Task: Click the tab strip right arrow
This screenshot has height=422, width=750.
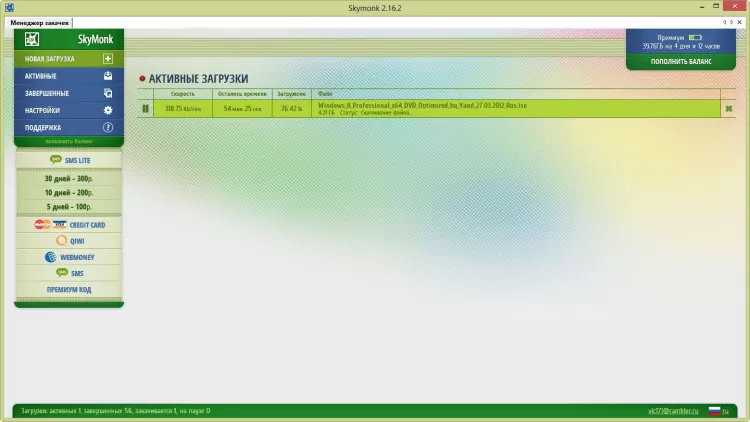Action: click(731, 22)
